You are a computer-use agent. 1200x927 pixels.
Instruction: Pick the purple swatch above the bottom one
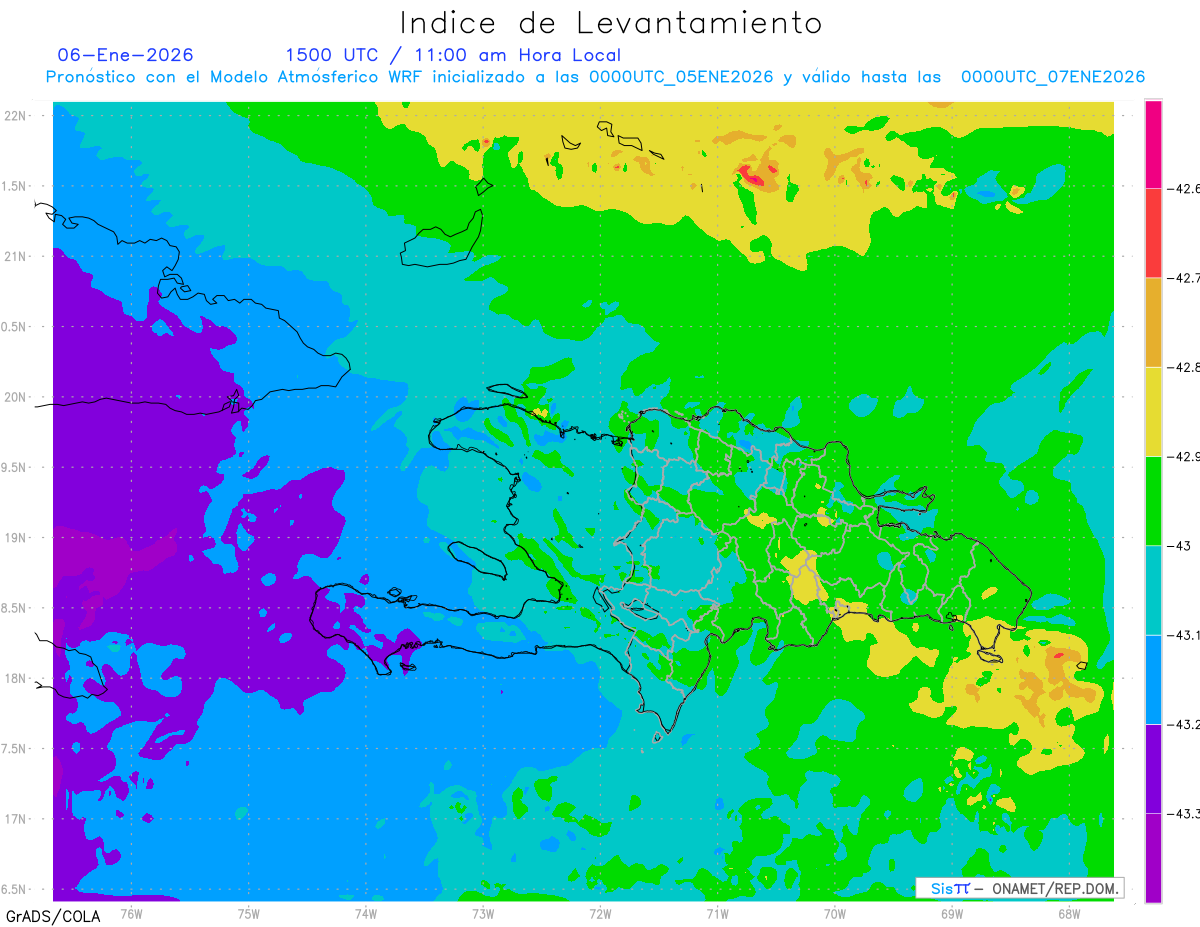[x=1153, y=768]
